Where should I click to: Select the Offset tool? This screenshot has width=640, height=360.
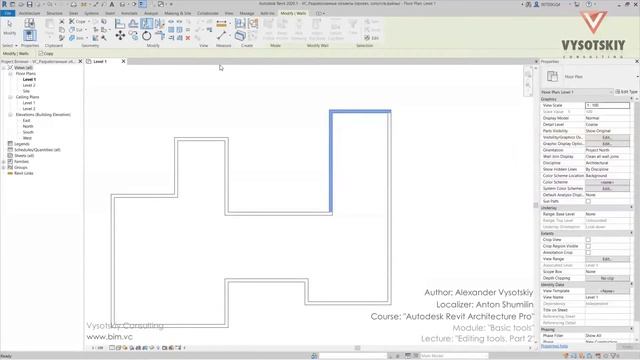133,24
